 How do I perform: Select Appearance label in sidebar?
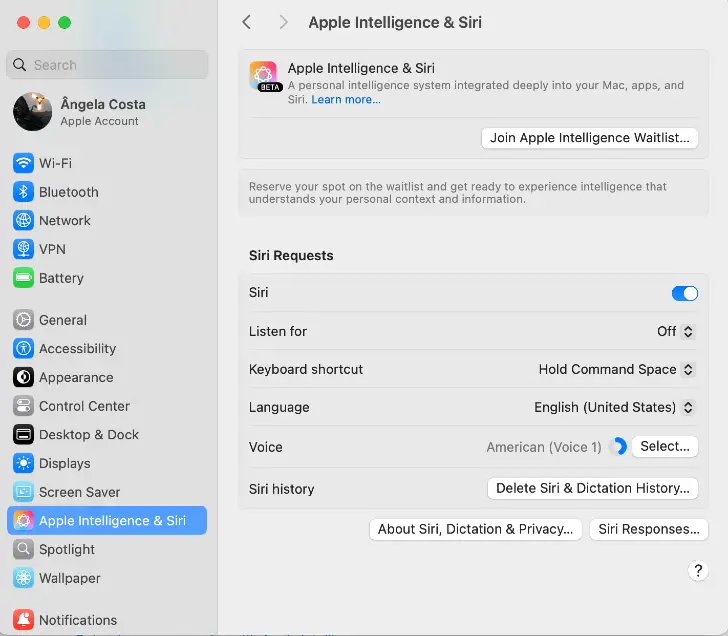76,377
